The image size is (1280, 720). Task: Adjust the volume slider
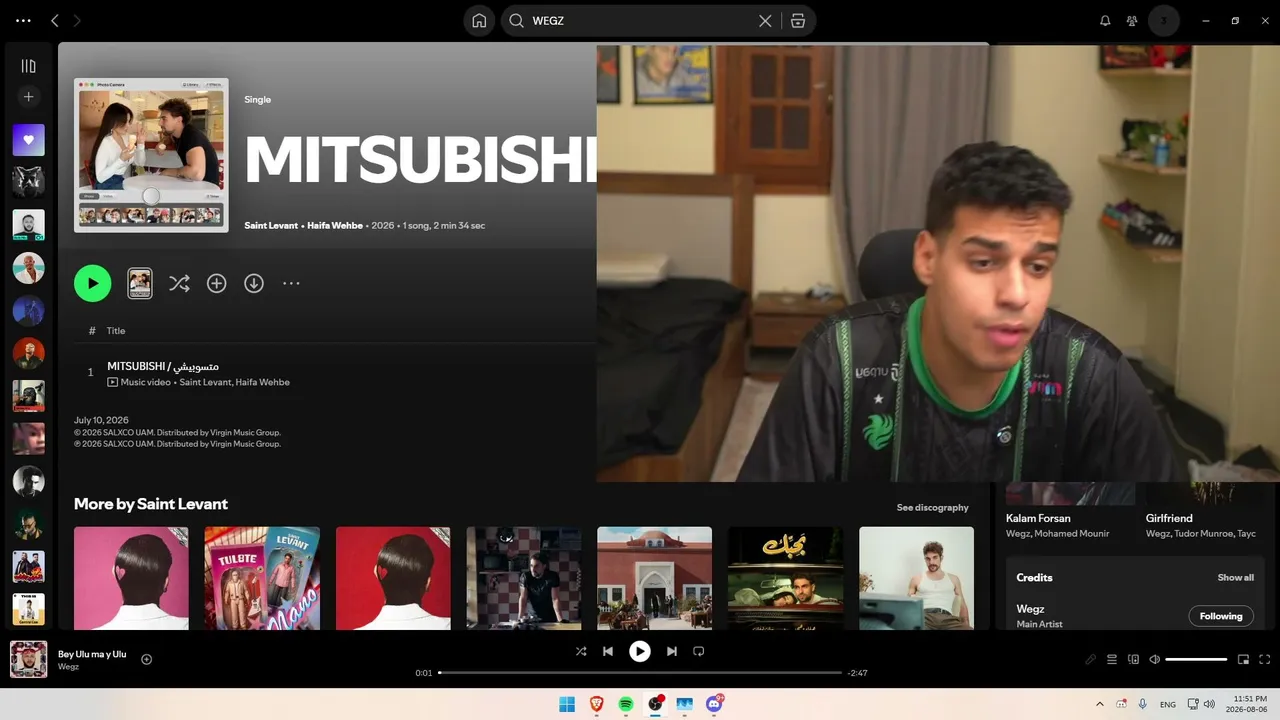(x=1196, y=659)
